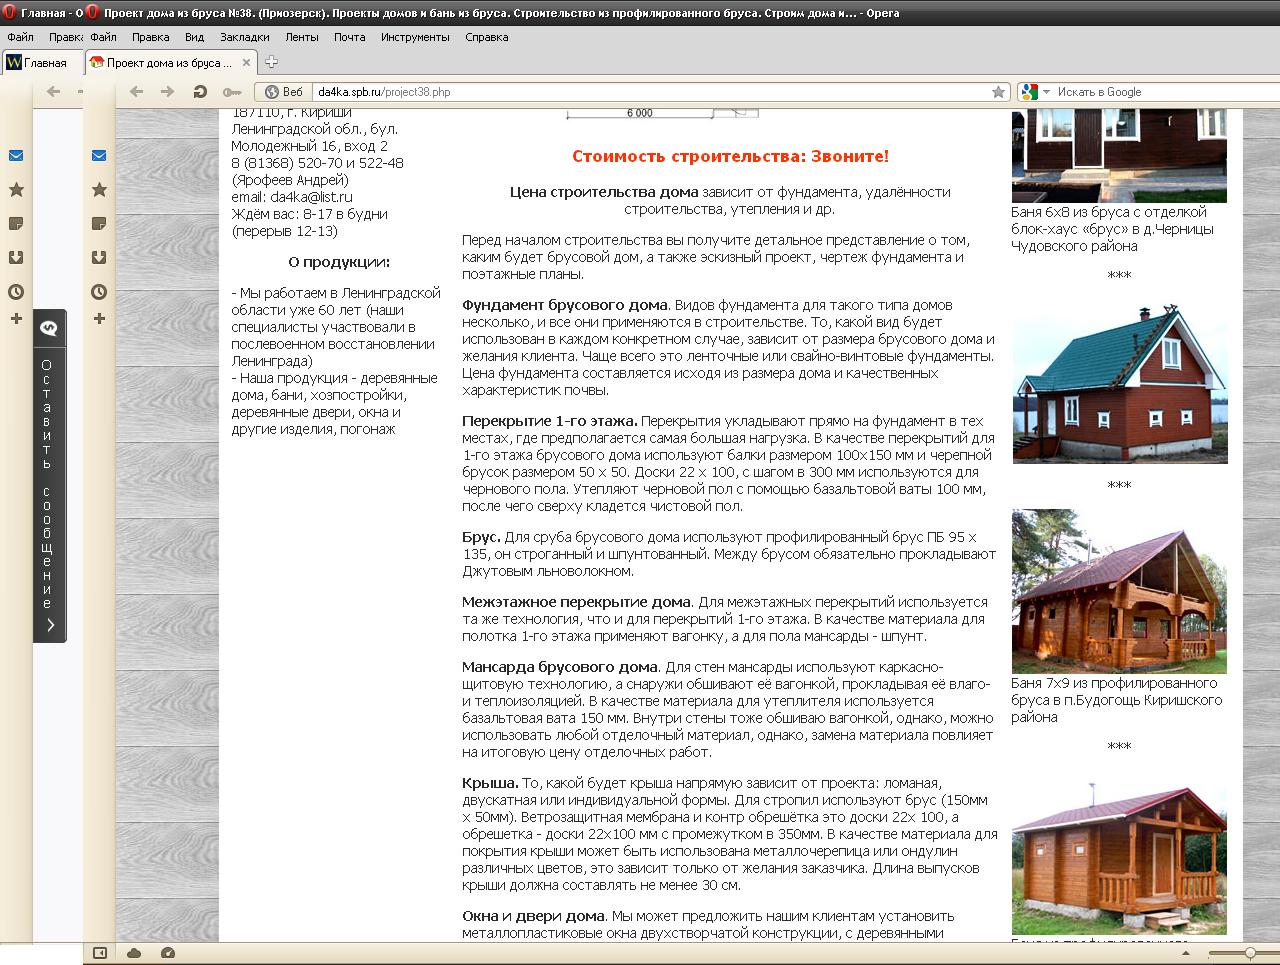Screen dimensions: 1280x965
Task: Go back in the front Opera window
Action: (x=137, y=92)
